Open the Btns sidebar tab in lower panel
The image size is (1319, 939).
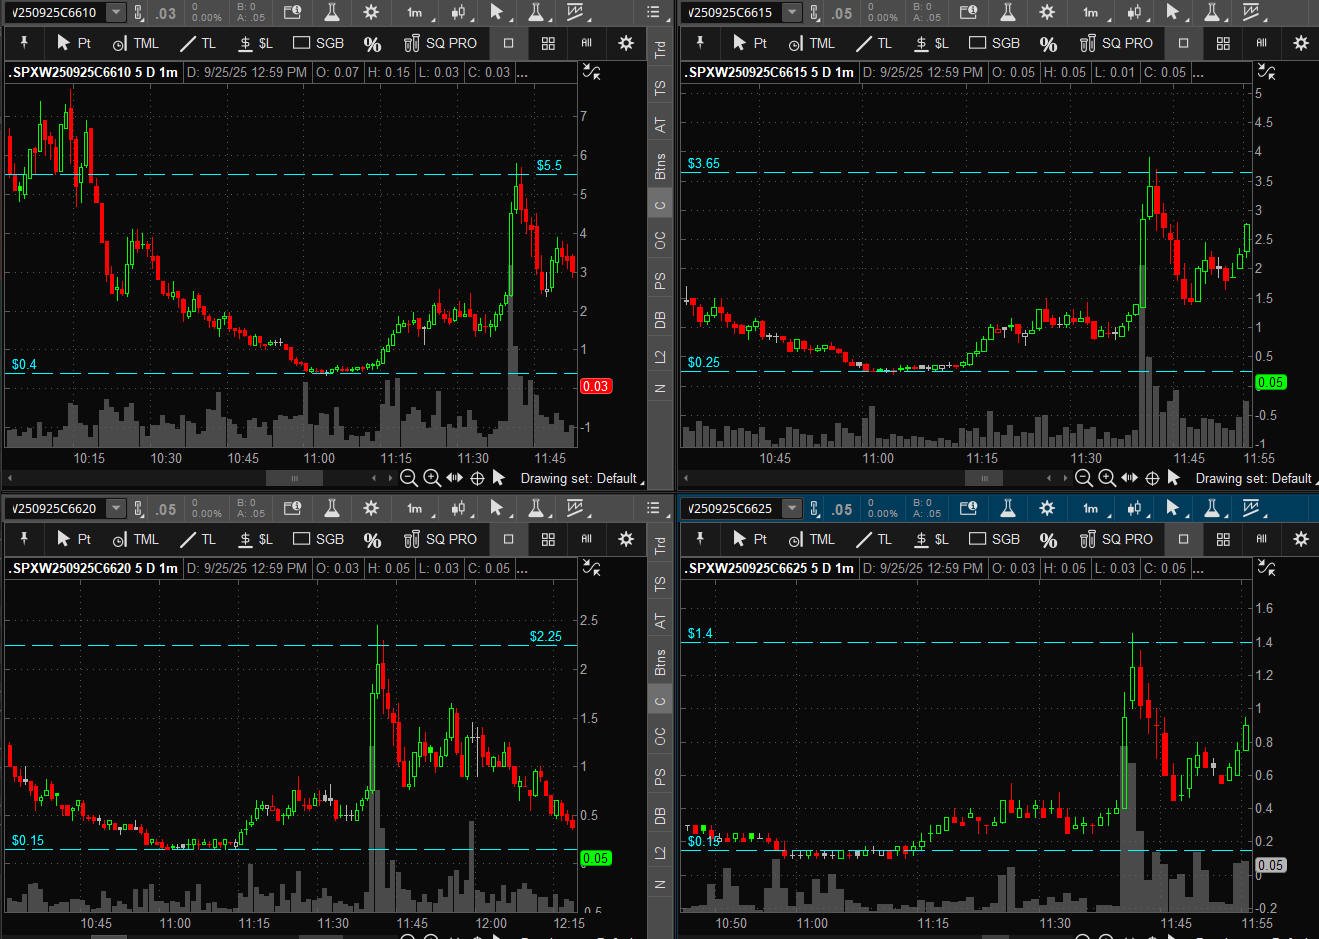click(660, 662)
